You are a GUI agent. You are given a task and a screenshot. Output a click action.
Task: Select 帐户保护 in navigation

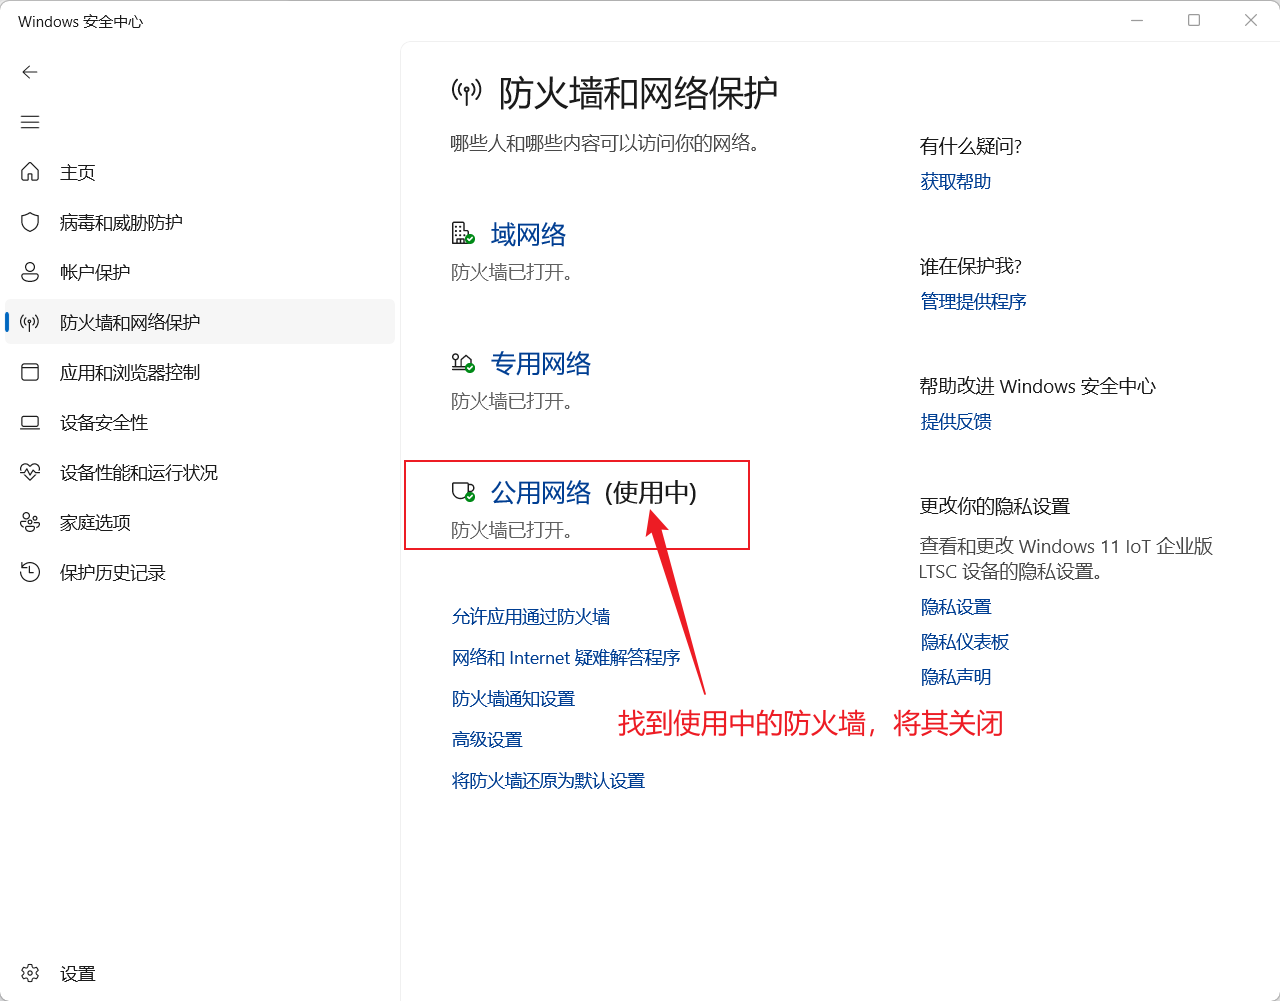[200, 272]
